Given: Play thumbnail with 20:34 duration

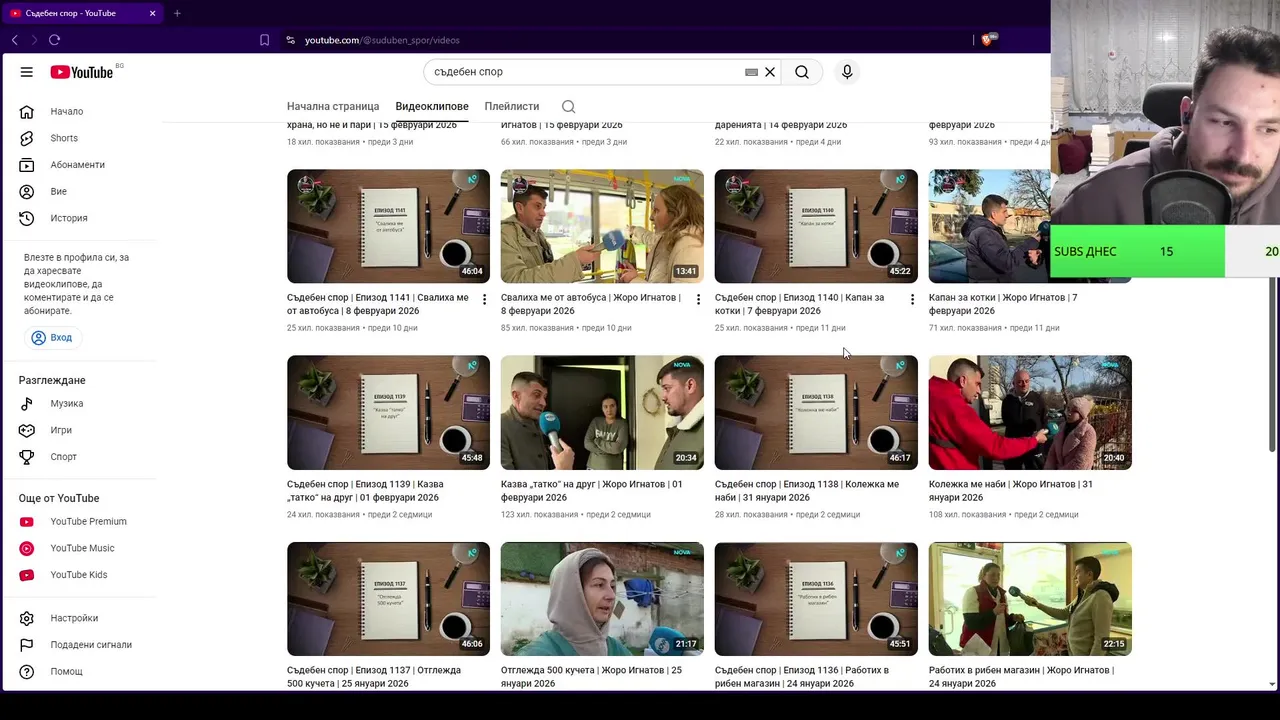Looking at the screenshot, I should click(602, 412).
